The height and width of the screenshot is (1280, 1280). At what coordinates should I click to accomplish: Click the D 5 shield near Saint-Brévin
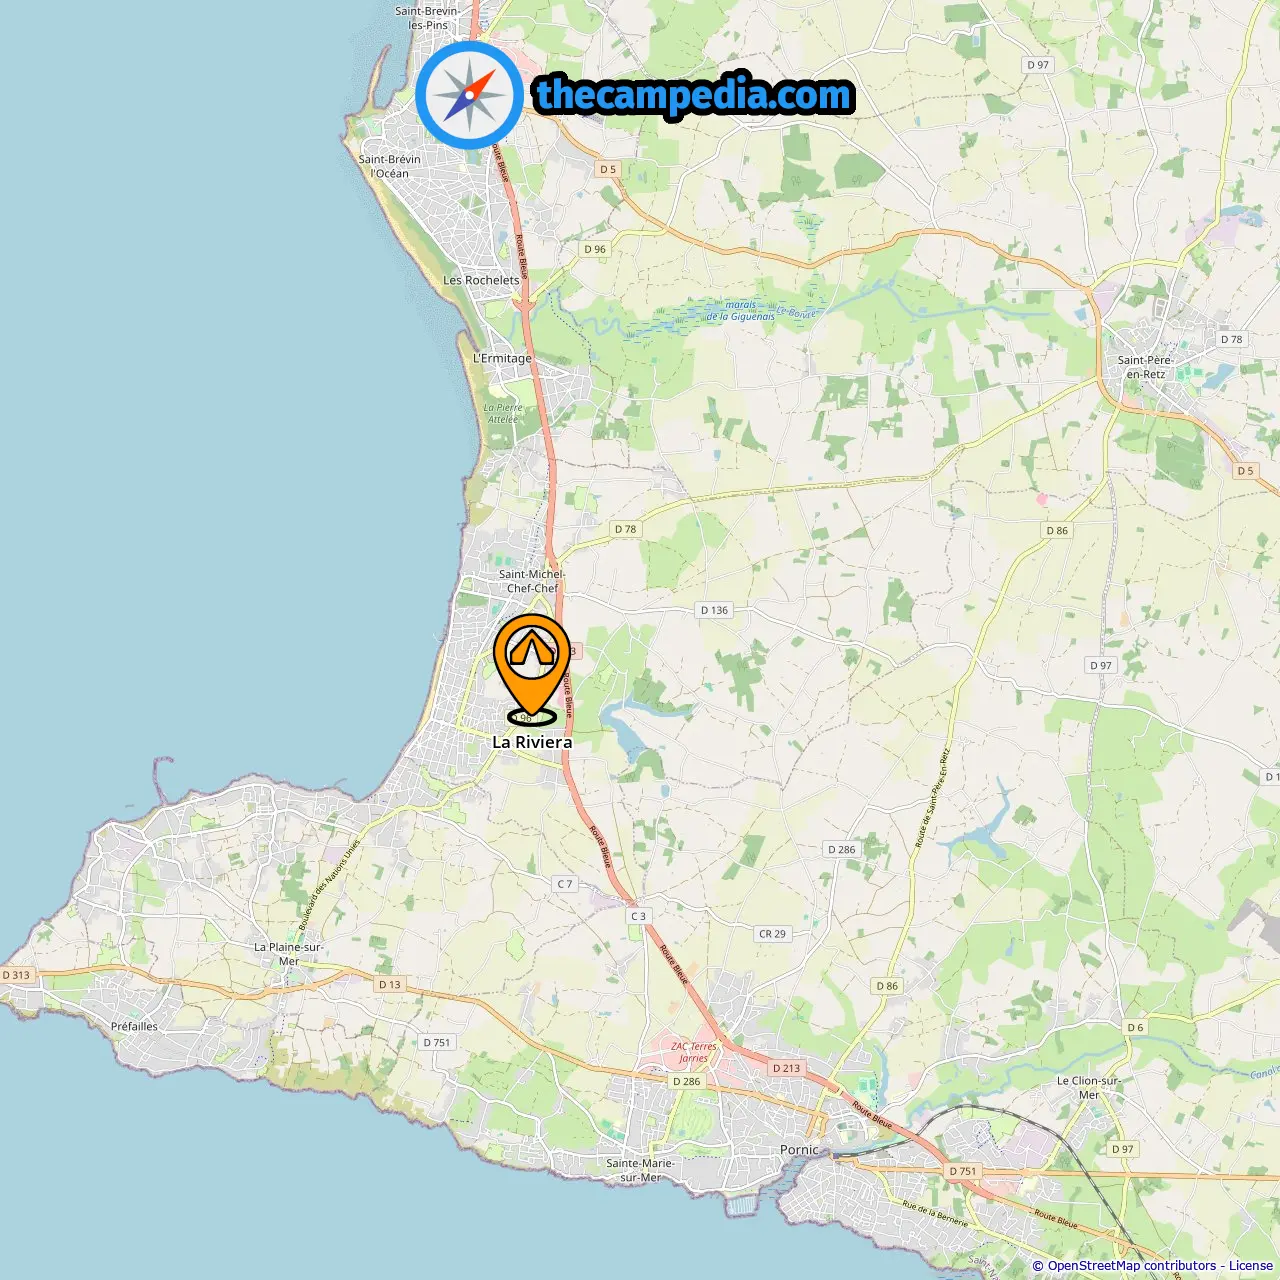coord(608,169)
